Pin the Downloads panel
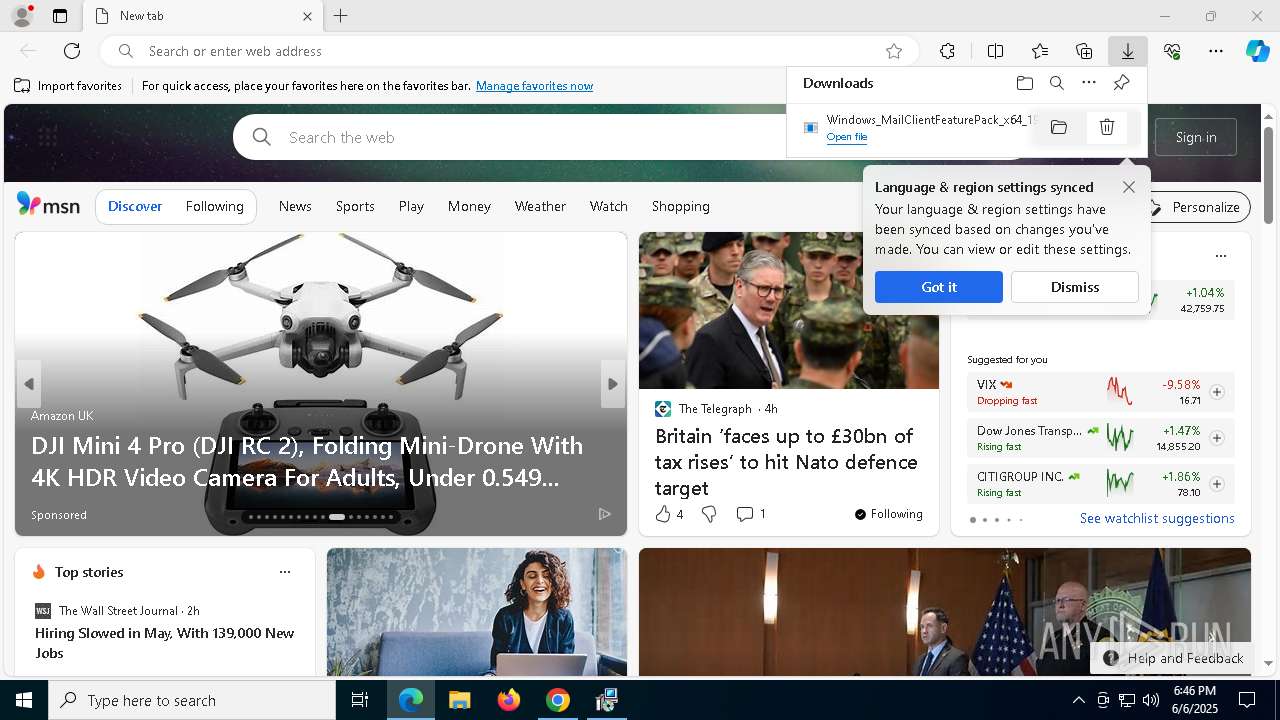The height and width of the screenshot is (720, 1280). coord(1121,83)
